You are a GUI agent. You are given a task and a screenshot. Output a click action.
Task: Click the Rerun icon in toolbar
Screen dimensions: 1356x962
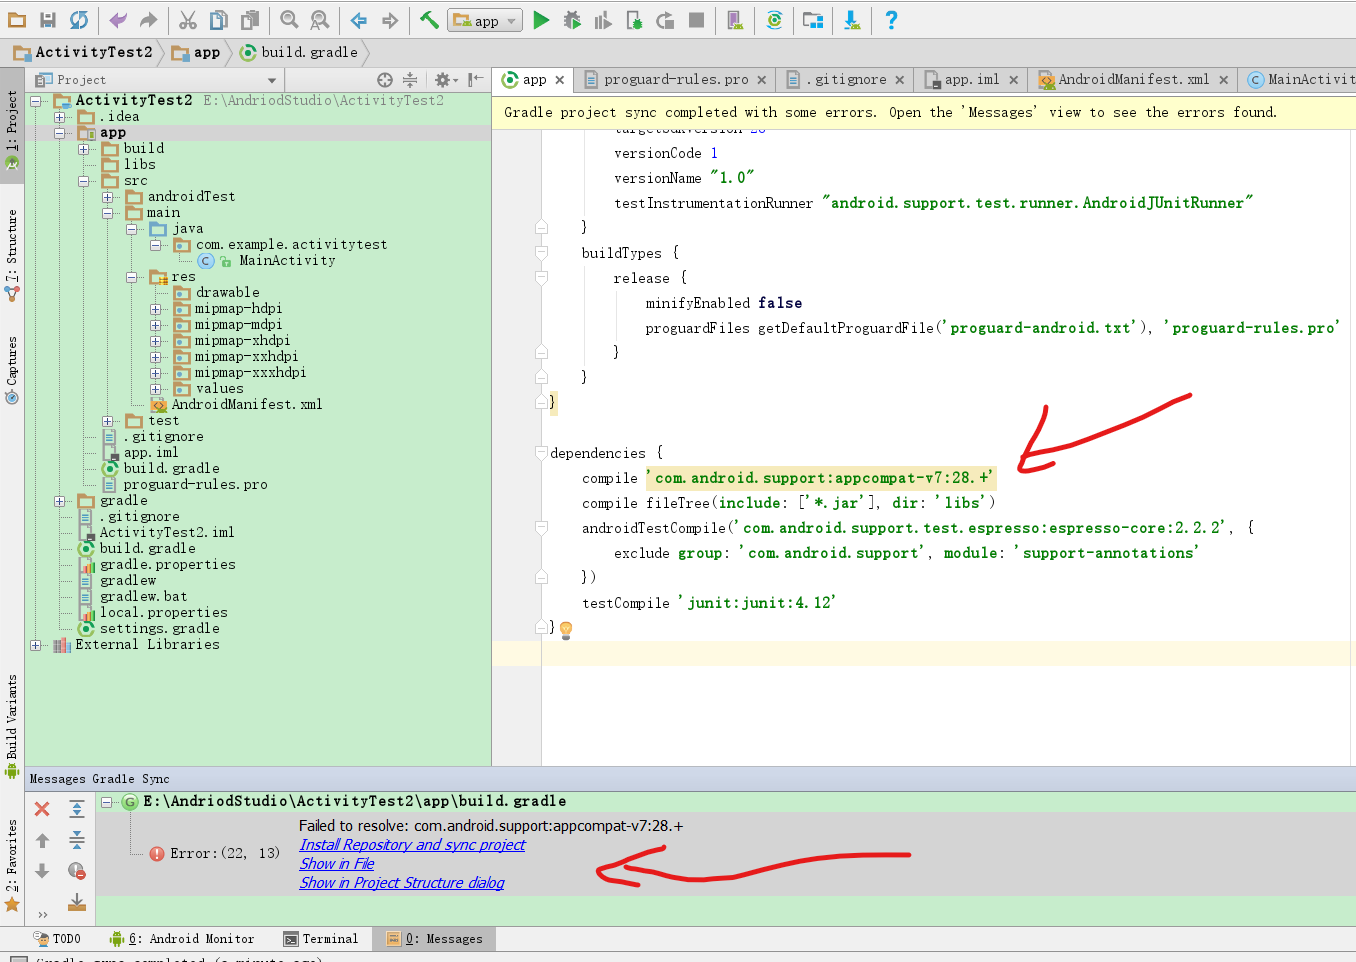665,20
